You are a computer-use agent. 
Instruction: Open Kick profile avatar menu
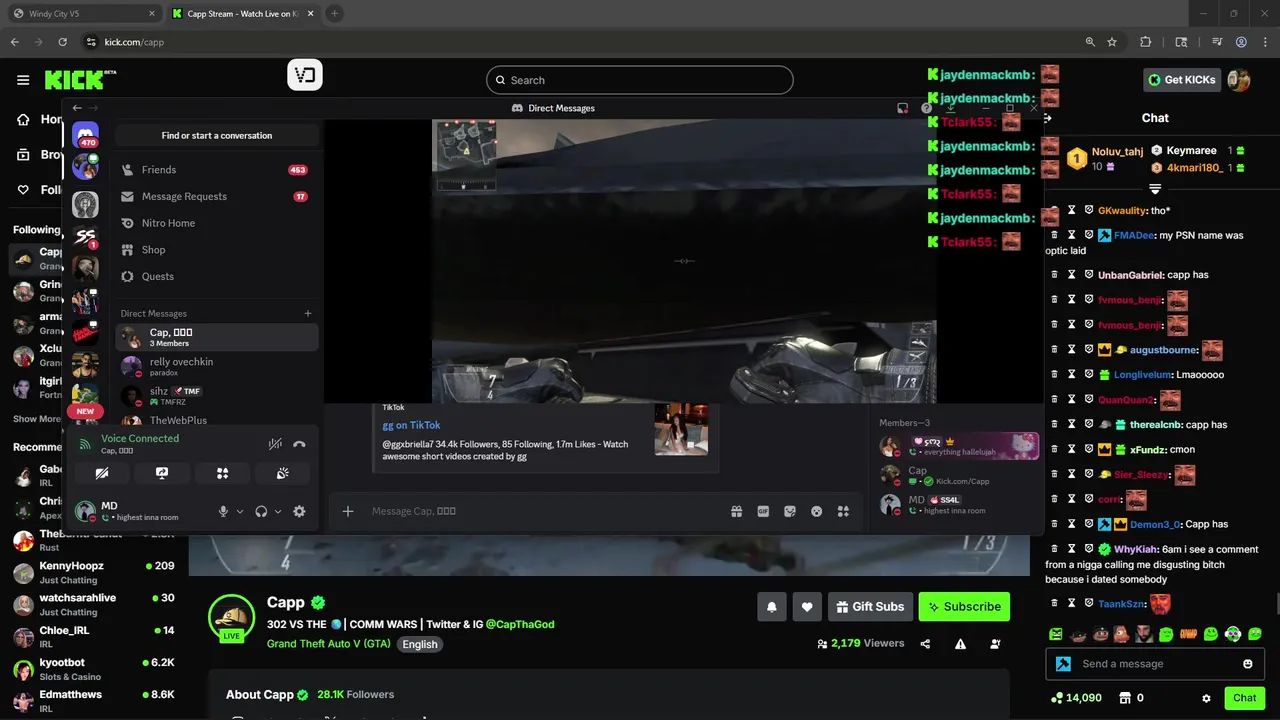[1239, 80]
